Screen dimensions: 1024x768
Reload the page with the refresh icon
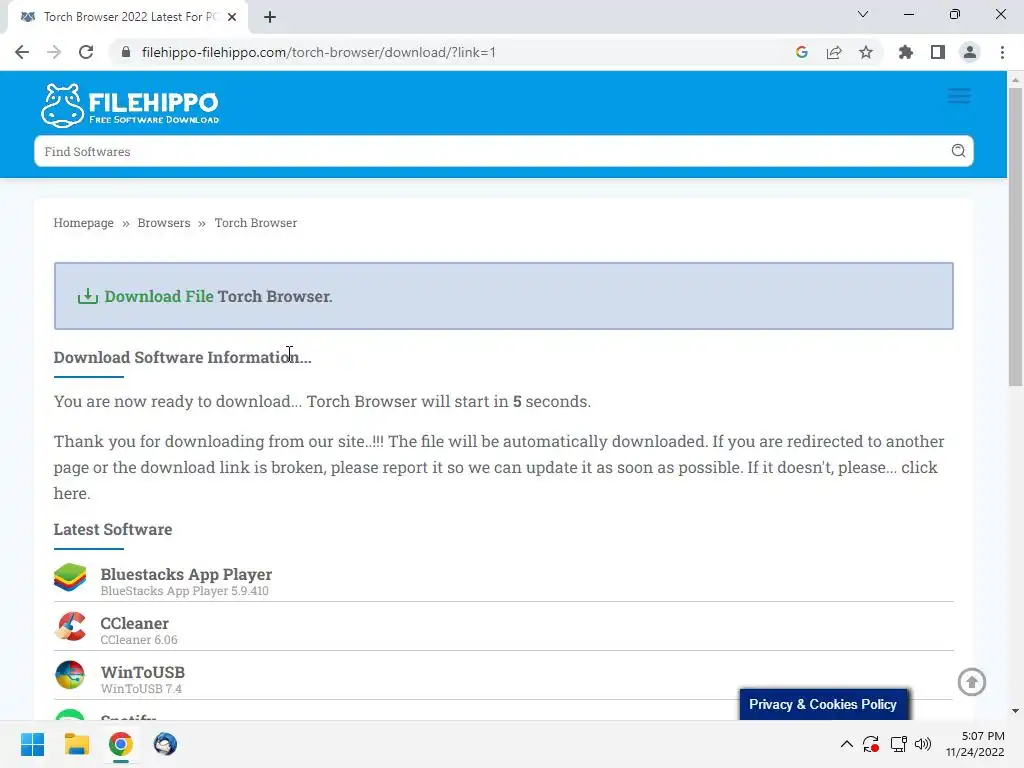pyautogui.click(x=86, y=52)
